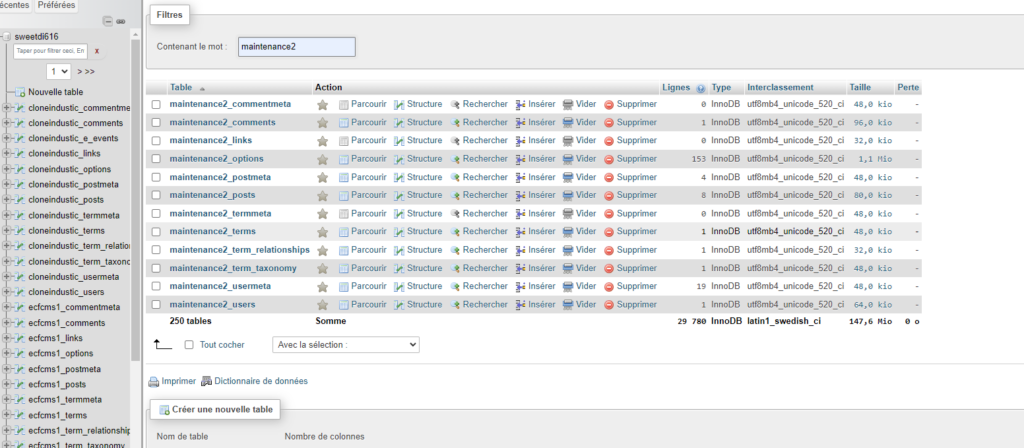The width and height of the screenshot is (1024, 448).
Task: Click favorite star for maintenance2_commentmeta table
Action: point(322,104)
